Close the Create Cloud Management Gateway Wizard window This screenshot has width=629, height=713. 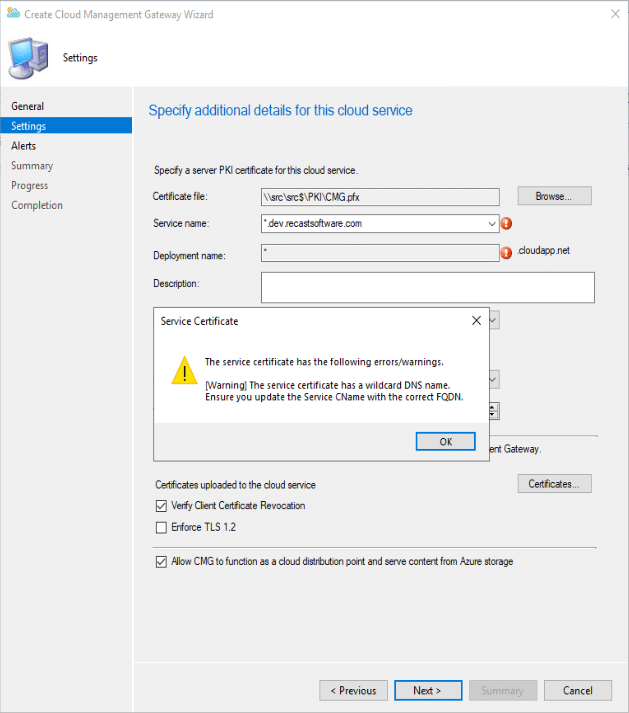pos(611,15)
